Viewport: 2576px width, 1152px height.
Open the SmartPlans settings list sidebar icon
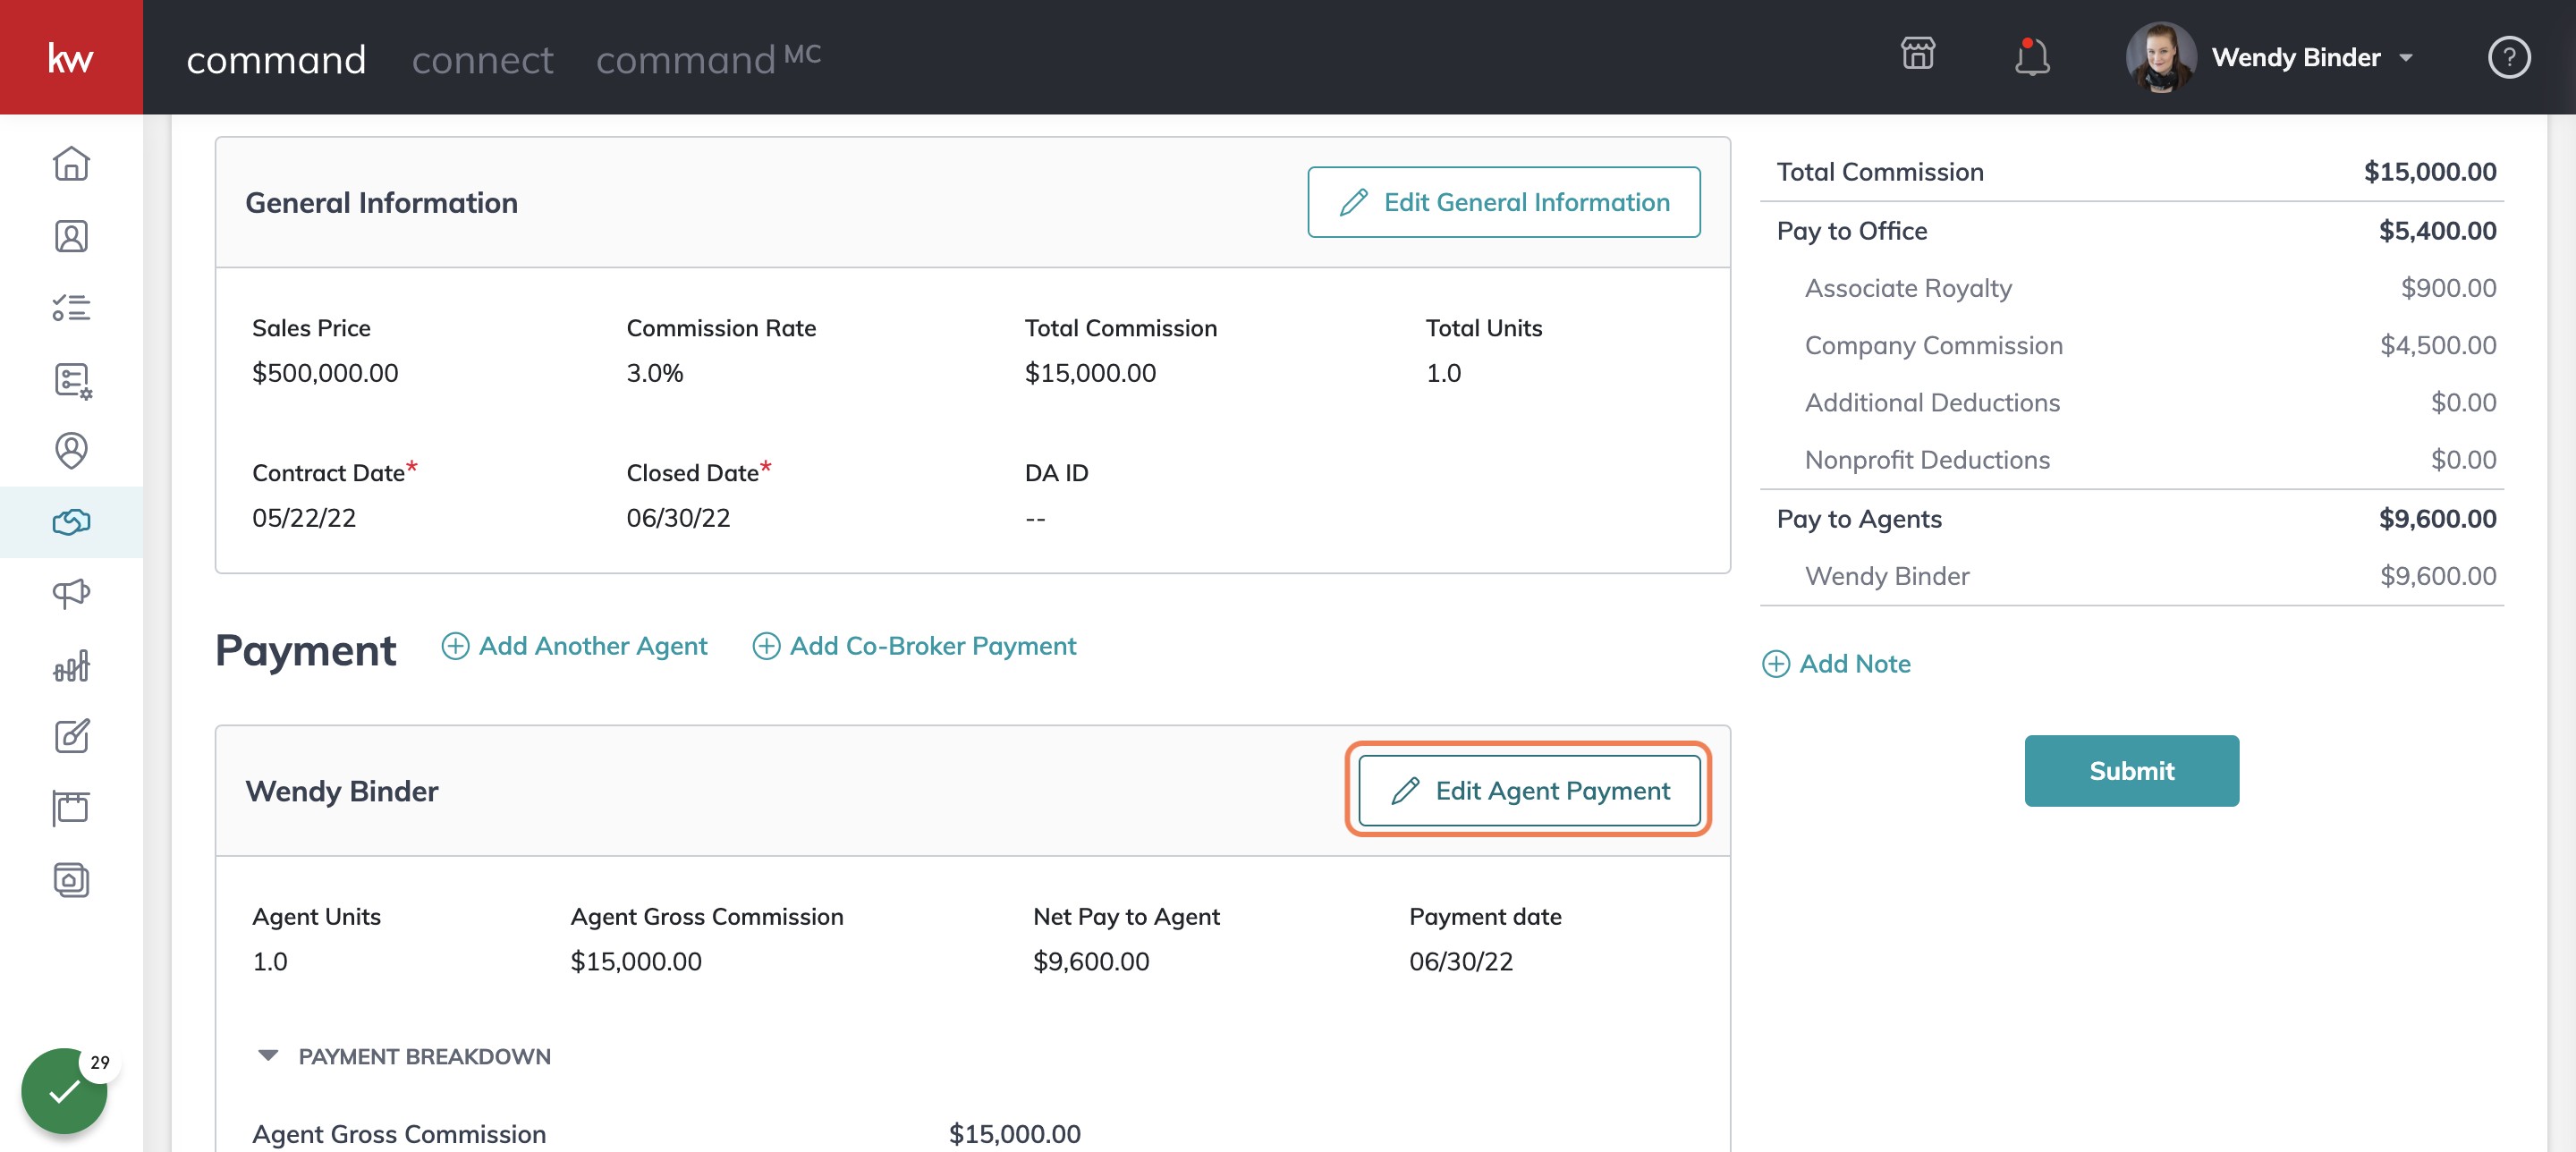pos(72,380)
